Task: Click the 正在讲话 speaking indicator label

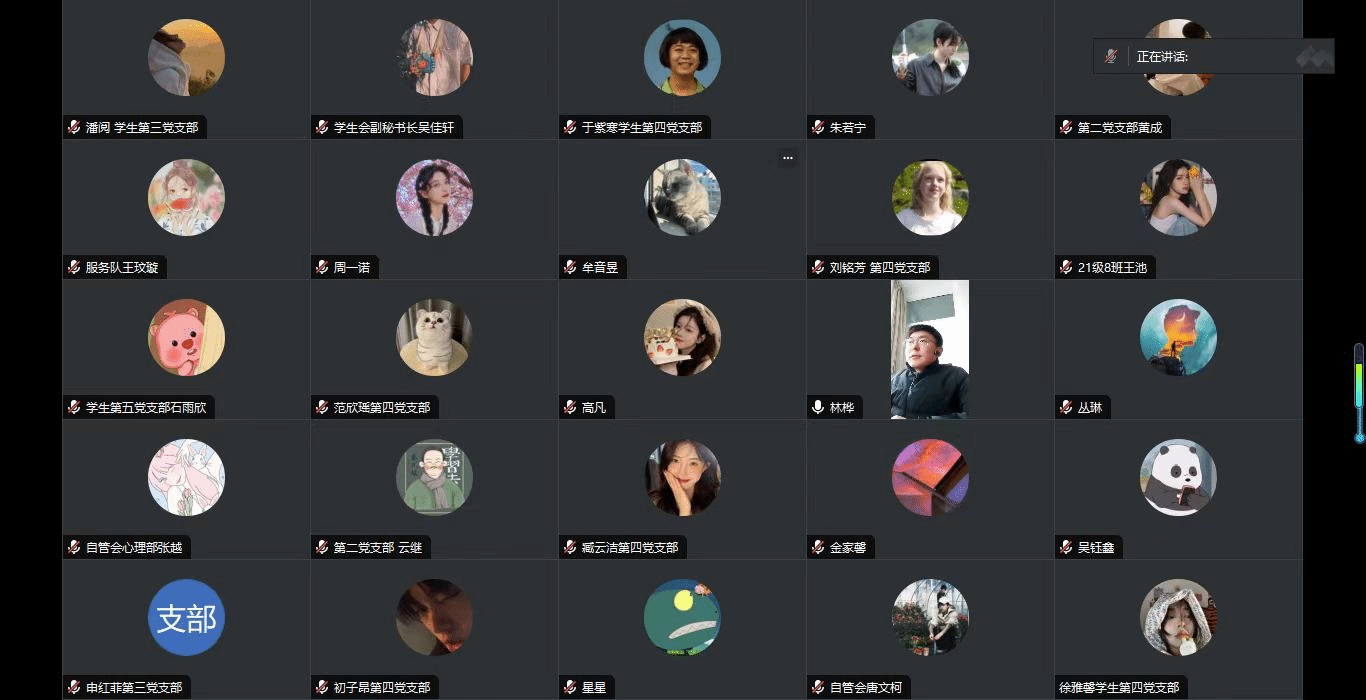Action: [1162, 57]
